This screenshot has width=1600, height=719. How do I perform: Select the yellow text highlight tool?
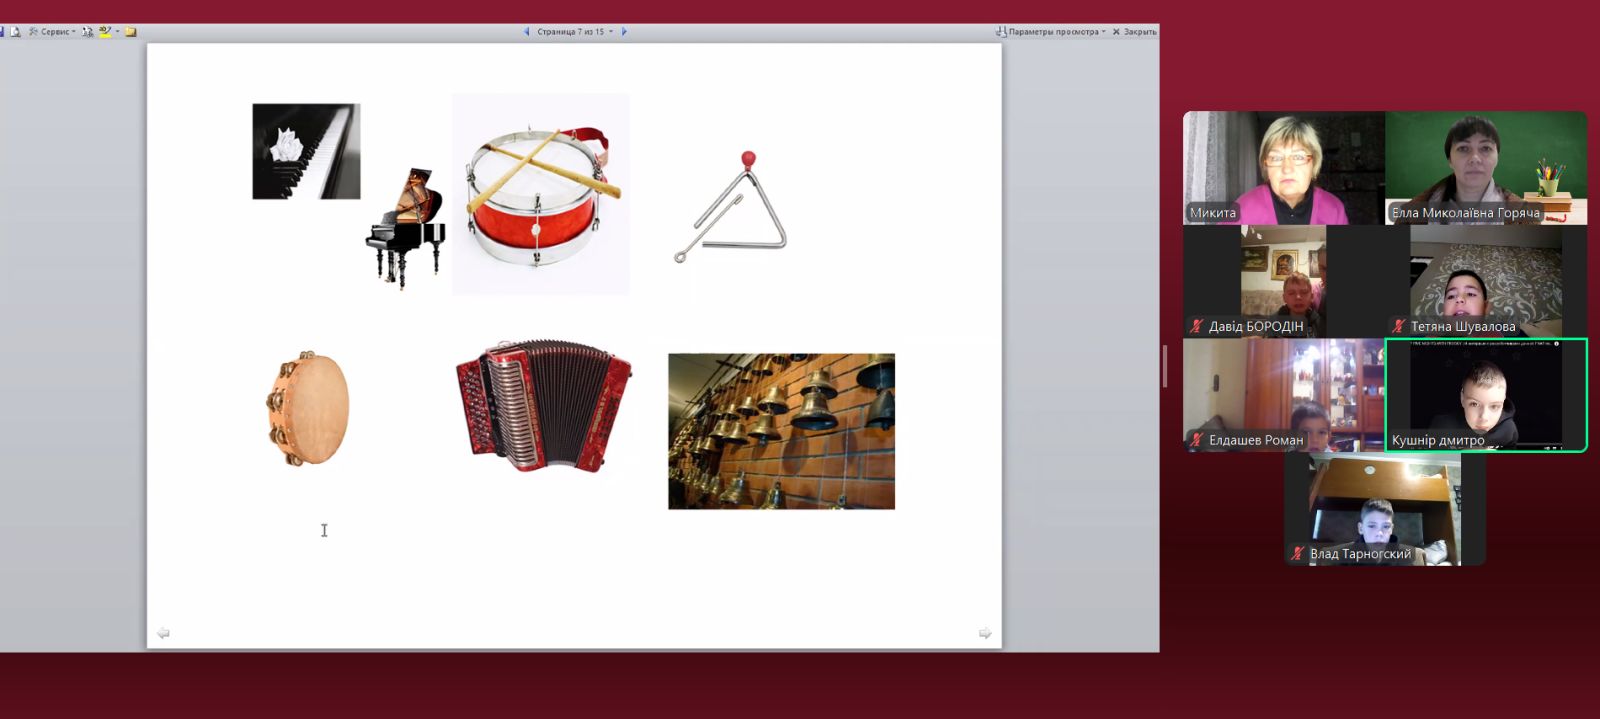pyautogui.click(x=105, y=32)
